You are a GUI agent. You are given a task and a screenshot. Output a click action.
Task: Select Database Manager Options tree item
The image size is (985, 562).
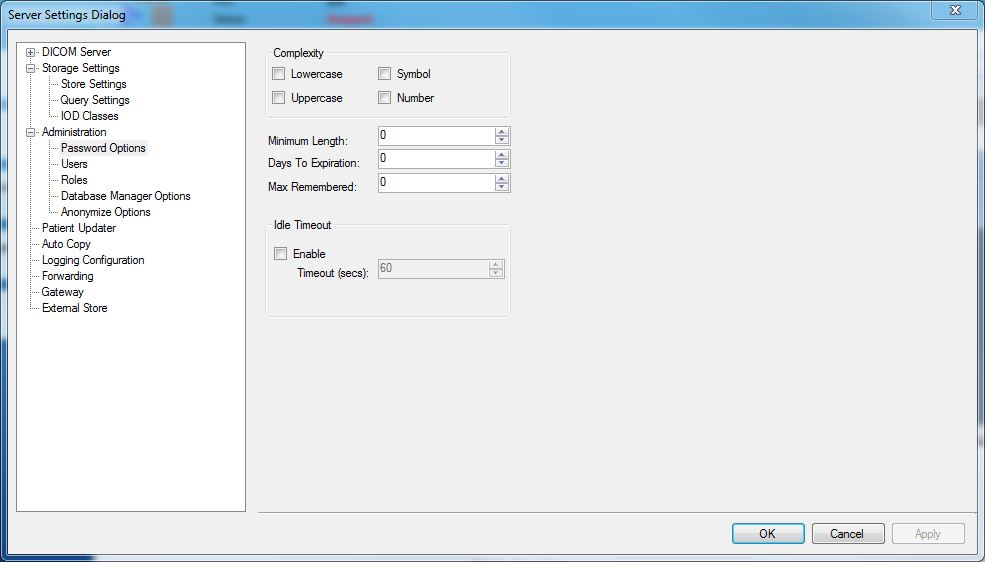click(x=125, y=196)
